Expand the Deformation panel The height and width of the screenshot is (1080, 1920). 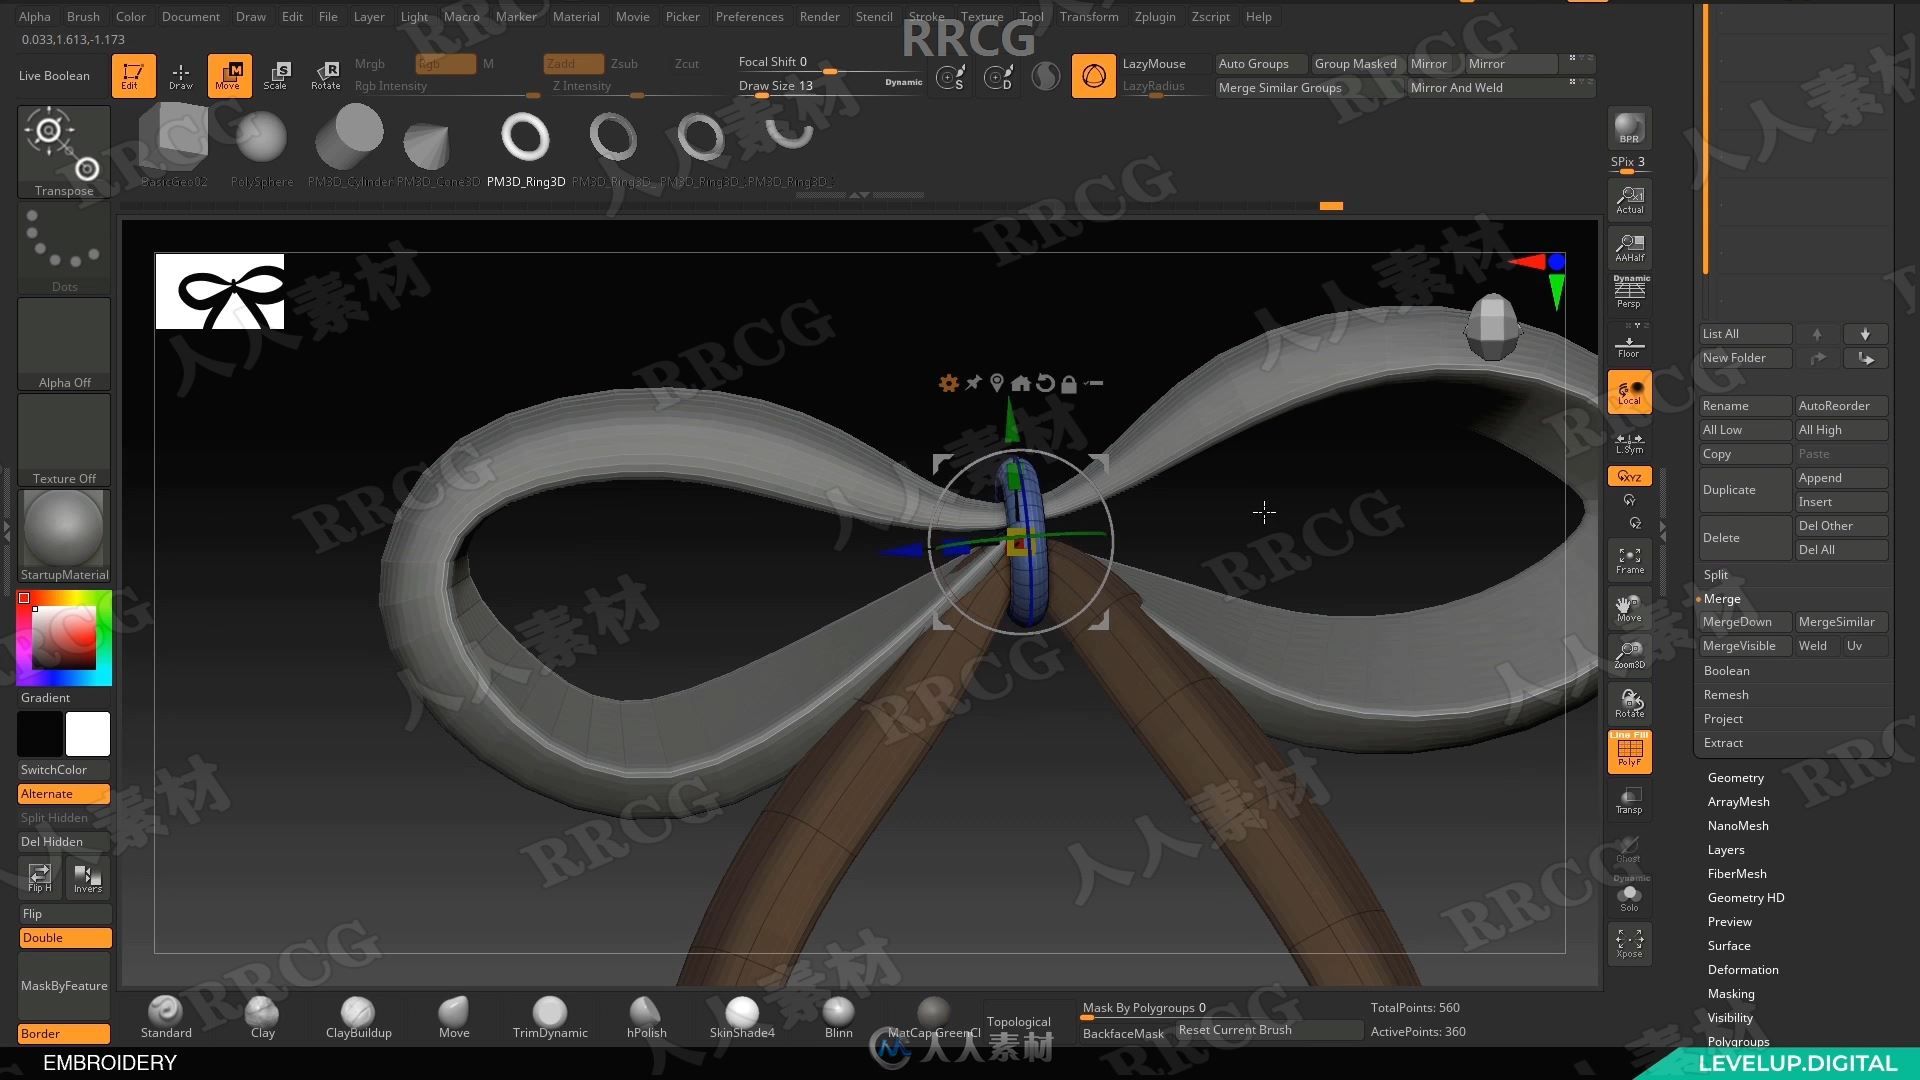click(x=1743, y=969)
